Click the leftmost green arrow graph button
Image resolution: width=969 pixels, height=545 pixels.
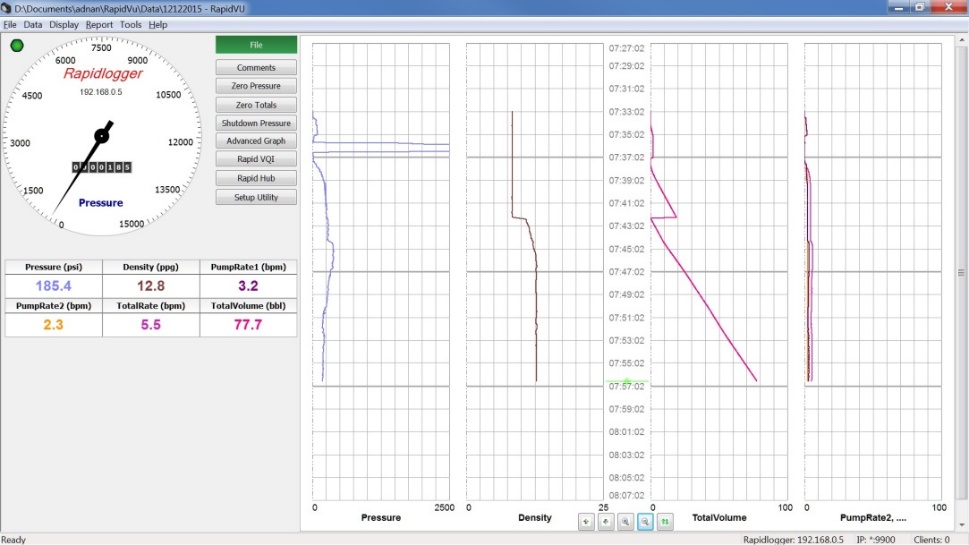(x=586, y=521)
